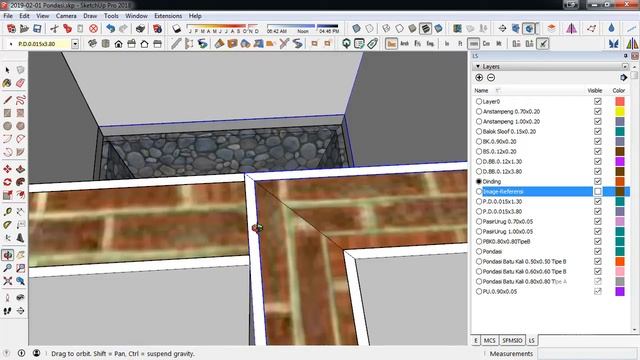This screenshot has width=640, height=360.
Task: Open the layers Details arrow menu
Action: (x=623, y=78)
